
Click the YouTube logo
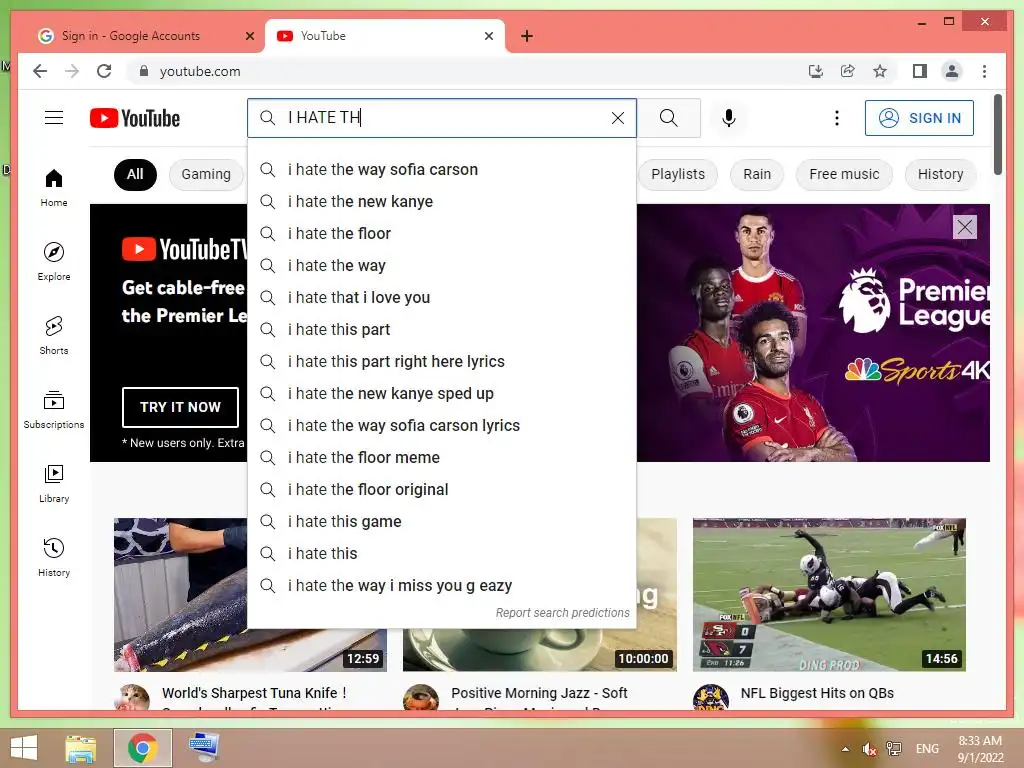(x=135, y=118)
